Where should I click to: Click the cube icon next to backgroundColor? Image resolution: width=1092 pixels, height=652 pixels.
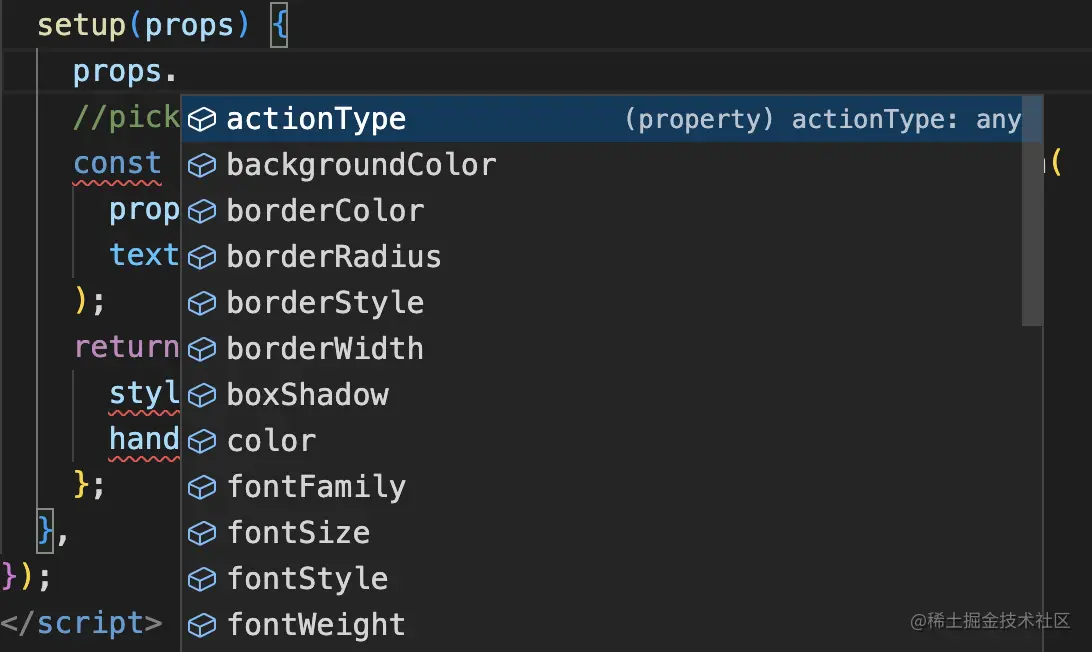pos(203,166)
